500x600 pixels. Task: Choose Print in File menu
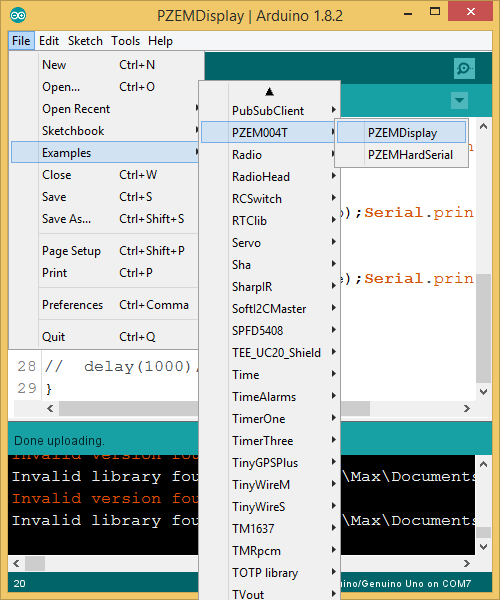(x=104, y=273)
